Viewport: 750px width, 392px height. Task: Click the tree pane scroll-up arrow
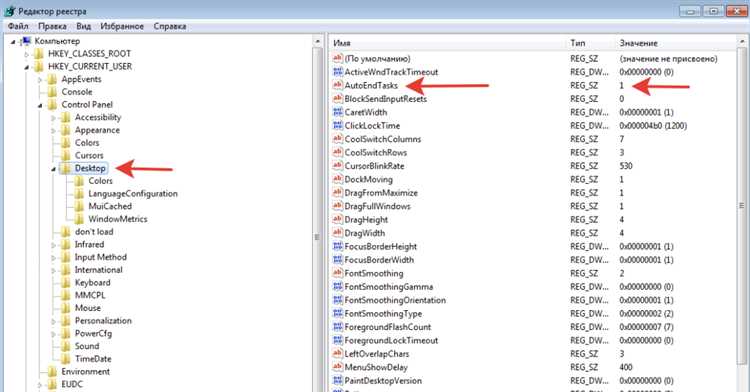pos(318,42)
